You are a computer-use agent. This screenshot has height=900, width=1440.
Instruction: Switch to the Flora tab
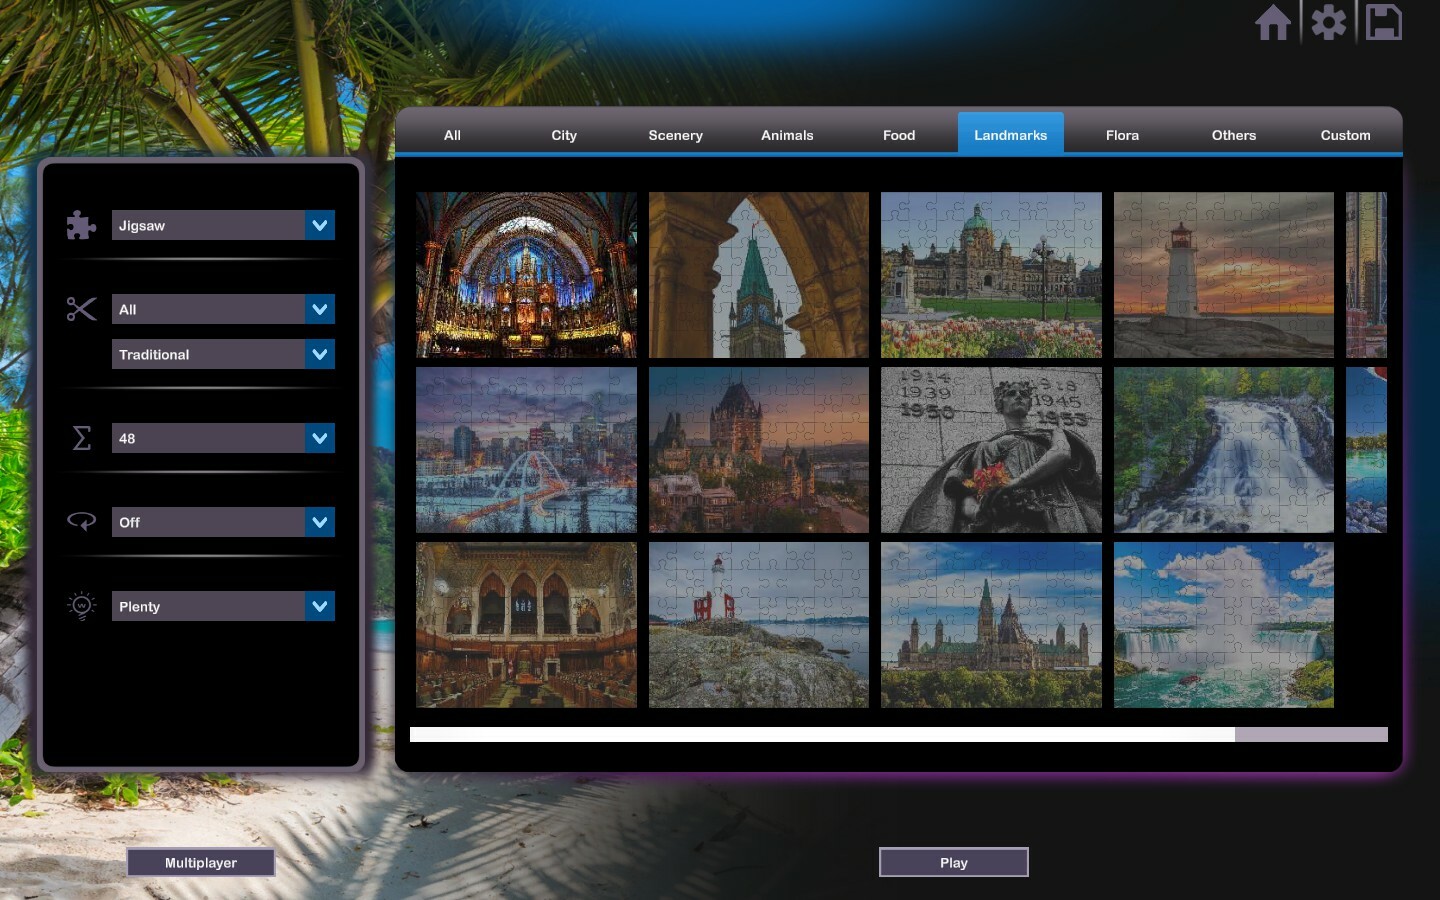click(x=1122, y=134)
